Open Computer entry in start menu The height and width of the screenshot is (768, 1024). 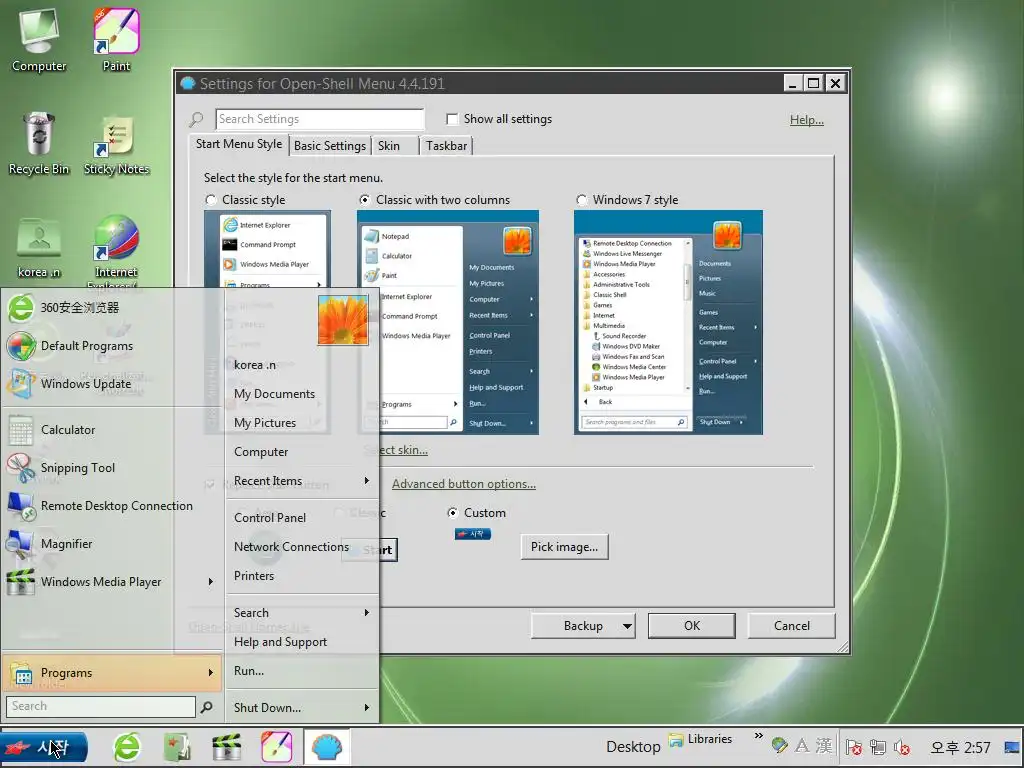click(302, 452)
